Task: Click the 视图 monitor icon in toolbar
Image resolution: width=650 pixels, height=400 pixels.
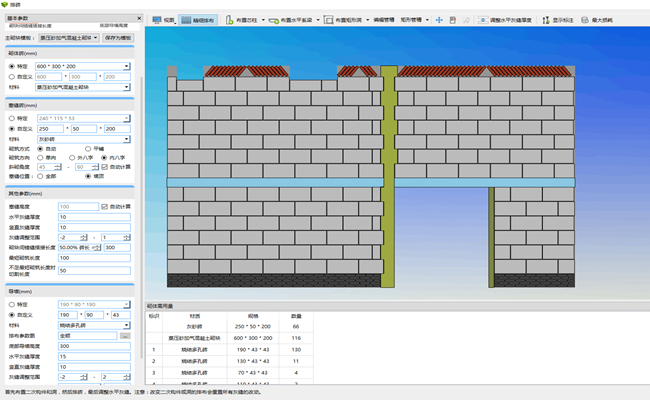Action: [x=157, y=20]
